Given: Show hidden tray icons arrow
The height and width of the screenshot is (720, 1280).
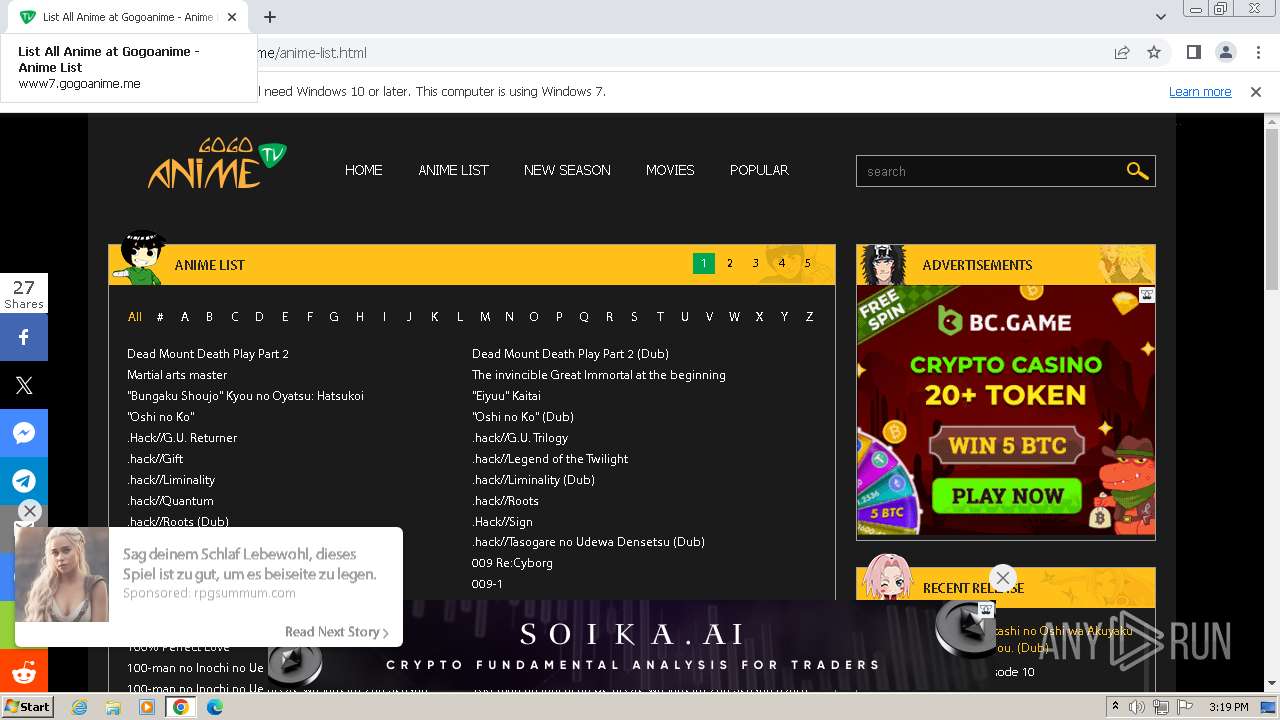Looking at the screenshot, I should (1115, 707).
